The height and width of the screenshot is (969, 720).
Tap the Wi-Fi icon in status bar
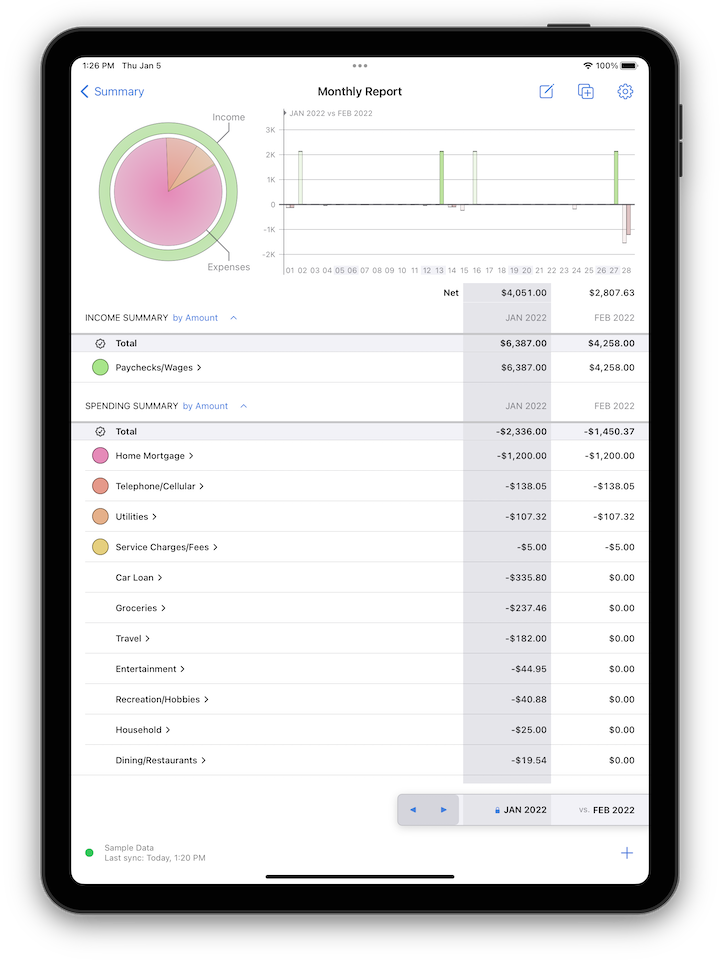588,66
